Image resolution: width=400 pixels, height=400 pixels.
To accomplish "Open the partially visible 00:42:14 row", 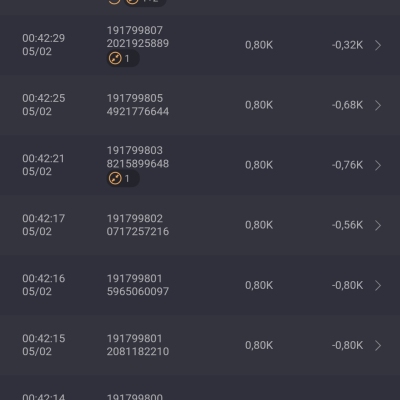I will click(x=200, y=388).
